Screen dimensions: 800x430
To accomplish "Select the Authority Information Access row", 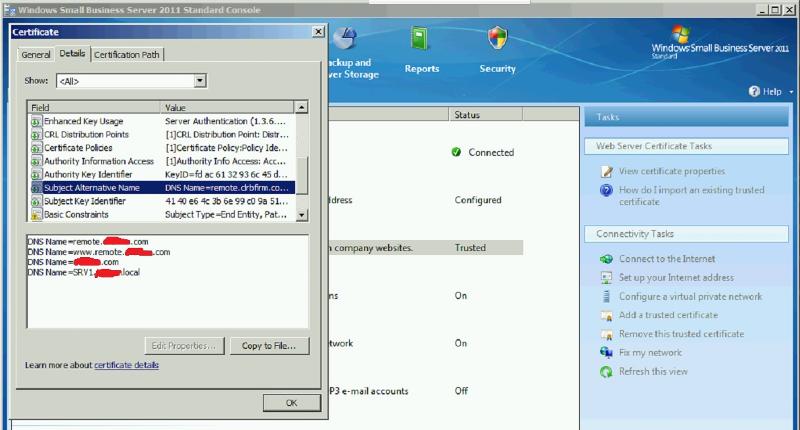I will (162, 161).
